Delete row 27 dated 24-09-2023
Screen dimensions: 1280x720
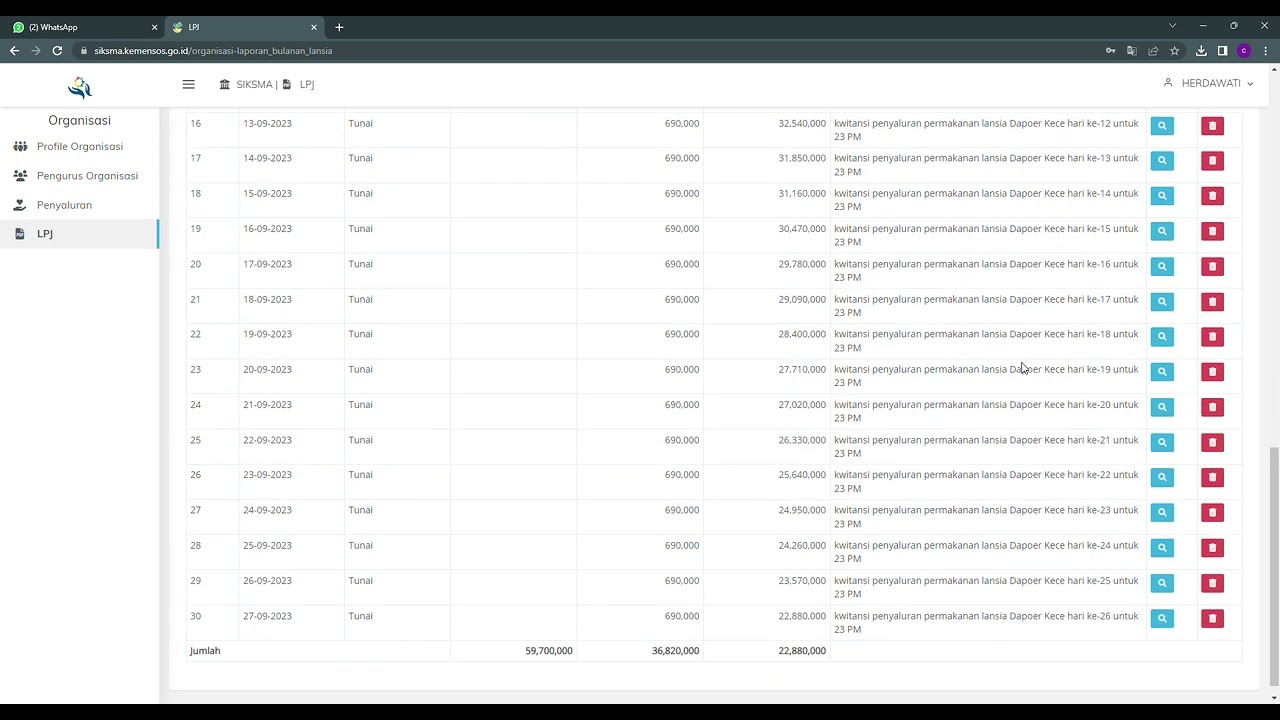1212,512
